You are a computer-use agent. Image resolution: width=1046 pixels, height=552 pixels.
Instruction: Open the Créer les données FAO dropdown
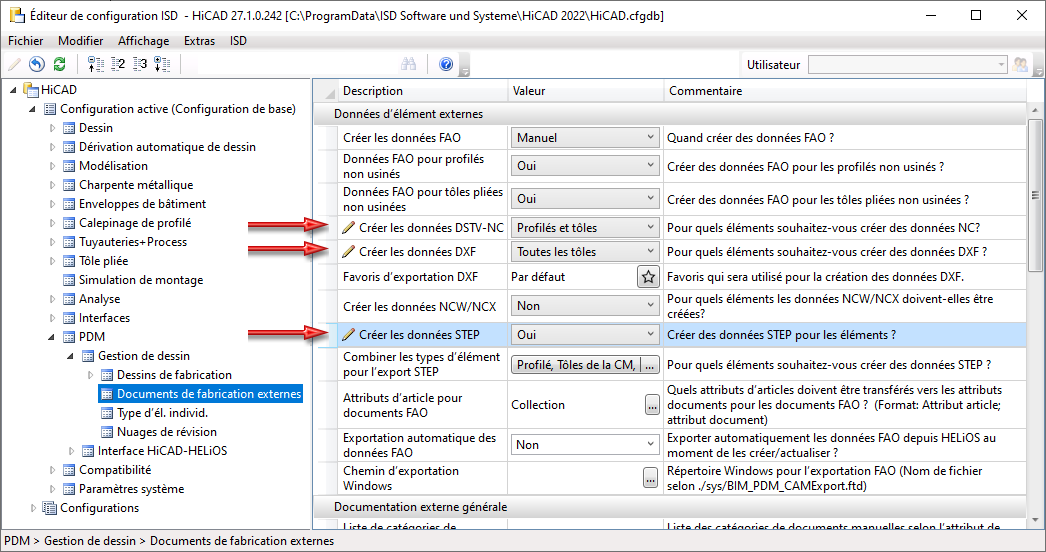[585, 137]
